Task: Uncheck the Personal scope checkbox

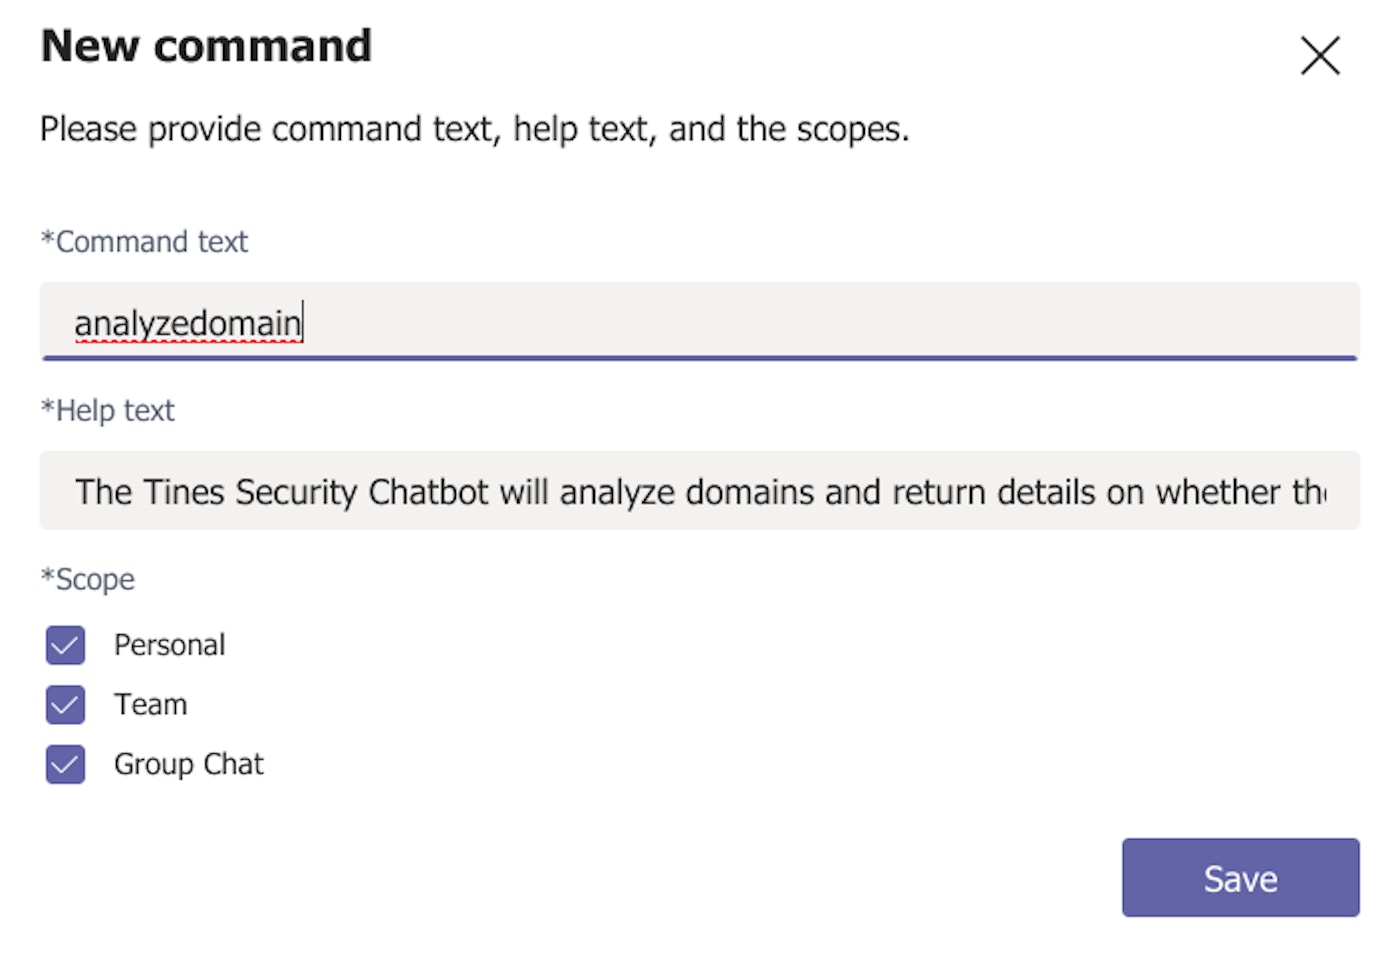Action: [x=65, y=645]
